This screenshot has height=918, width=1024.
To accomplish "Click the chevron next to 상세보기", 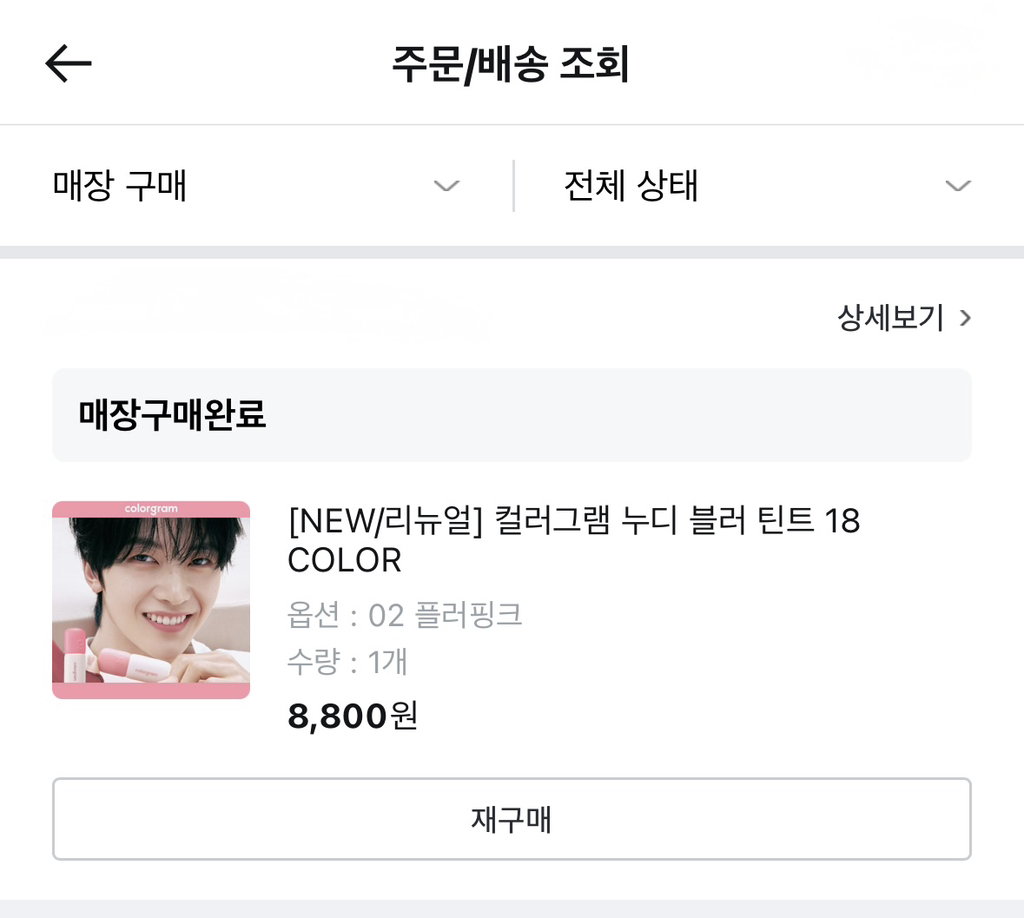I will [965, 318].
